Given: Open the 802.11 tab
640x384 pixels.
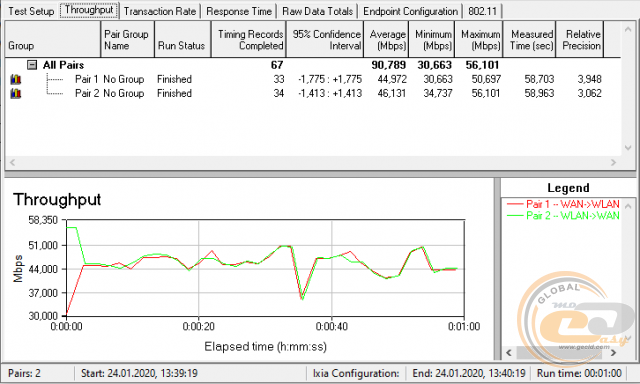Looking at the screenshot, I should coord(482,11).
